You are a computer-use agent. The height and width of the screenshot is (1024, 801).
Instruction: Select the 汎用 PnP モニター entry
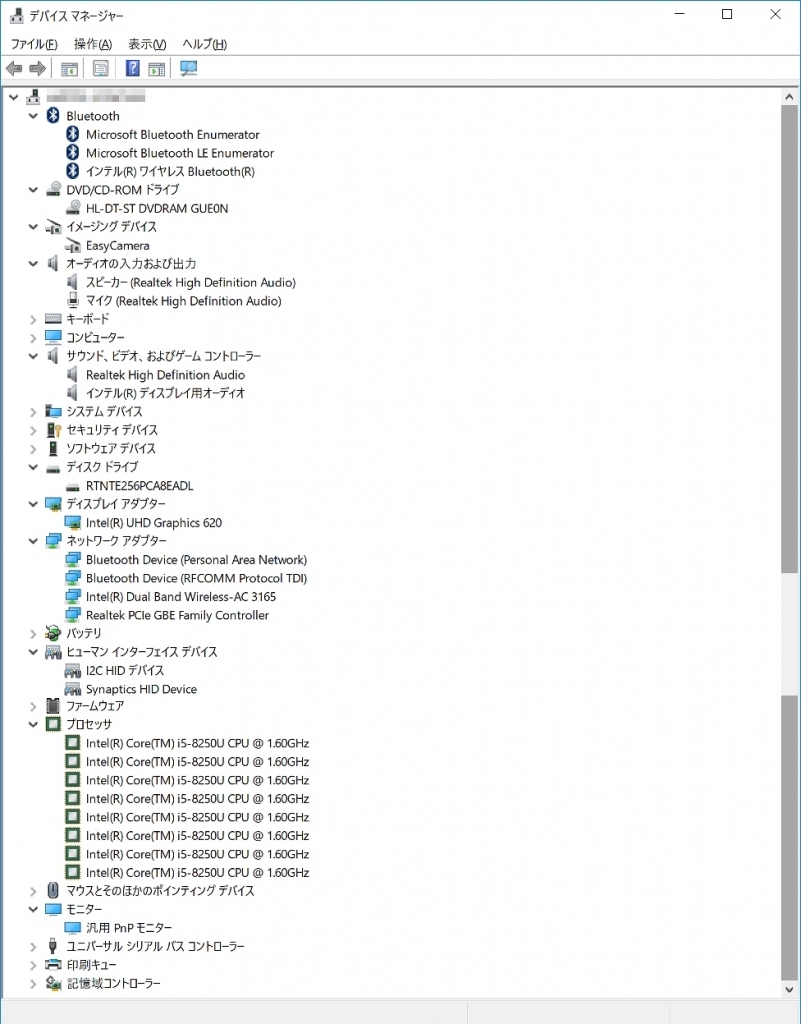point(129,927)
